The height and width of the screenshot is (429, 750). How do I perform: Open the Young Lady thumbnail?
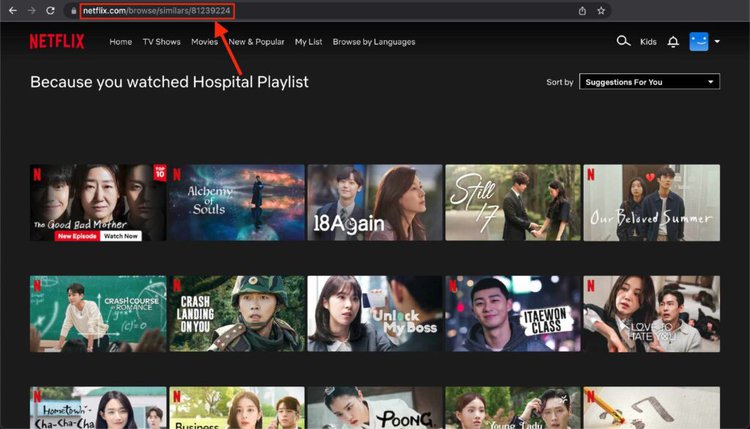click(513, 407)
